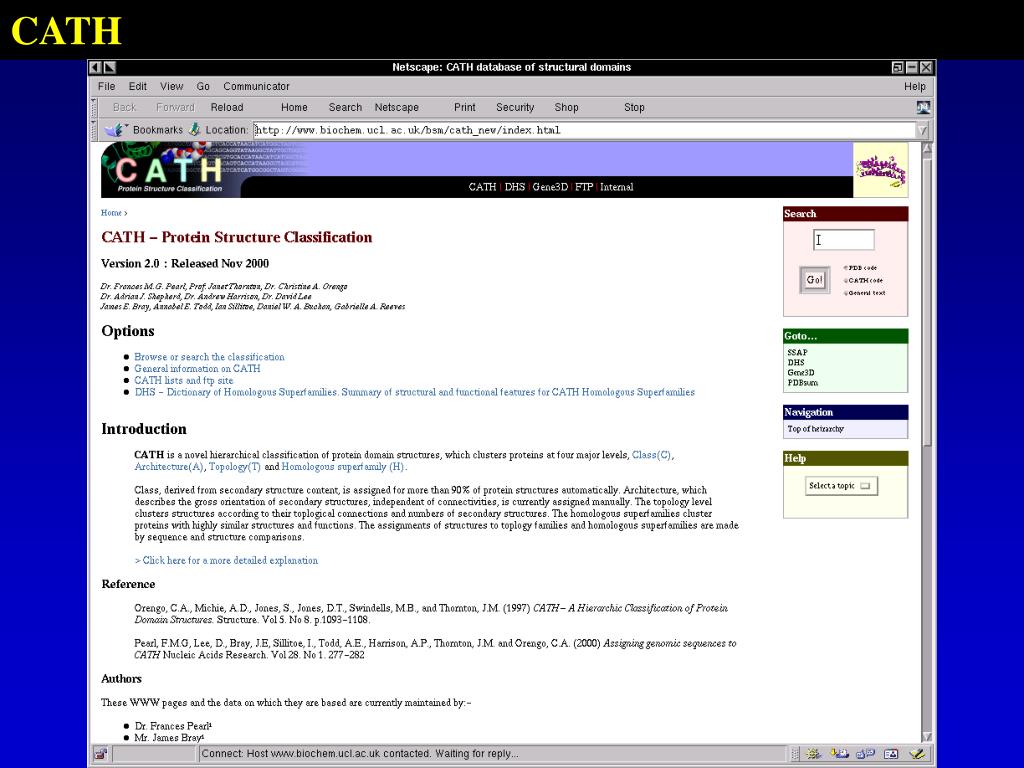
Task: Select the PDB code radio option
Action: pos(845,268)
